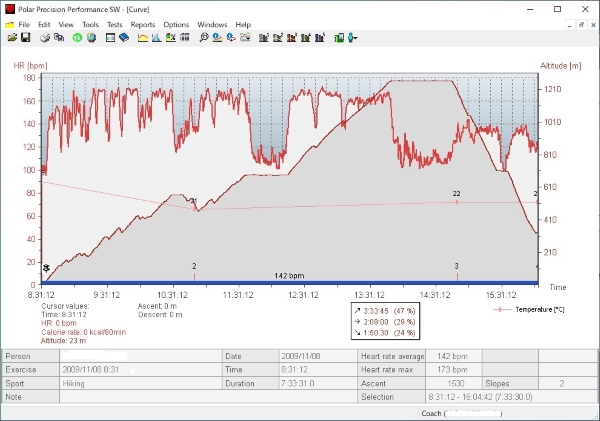This screenshot has height=421, width=600.
Task: Click the HR [bpm] axis label
Action: click(30, 66)
